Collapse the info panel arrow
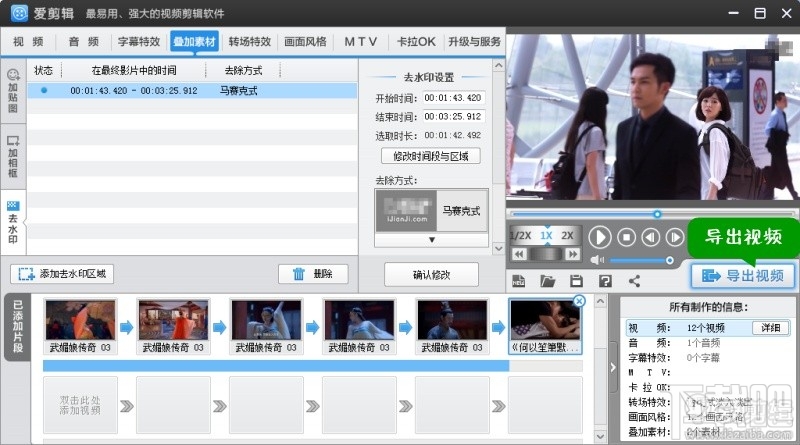The height and width of the screenshot is (445, 800). click(x=613, y=367)
